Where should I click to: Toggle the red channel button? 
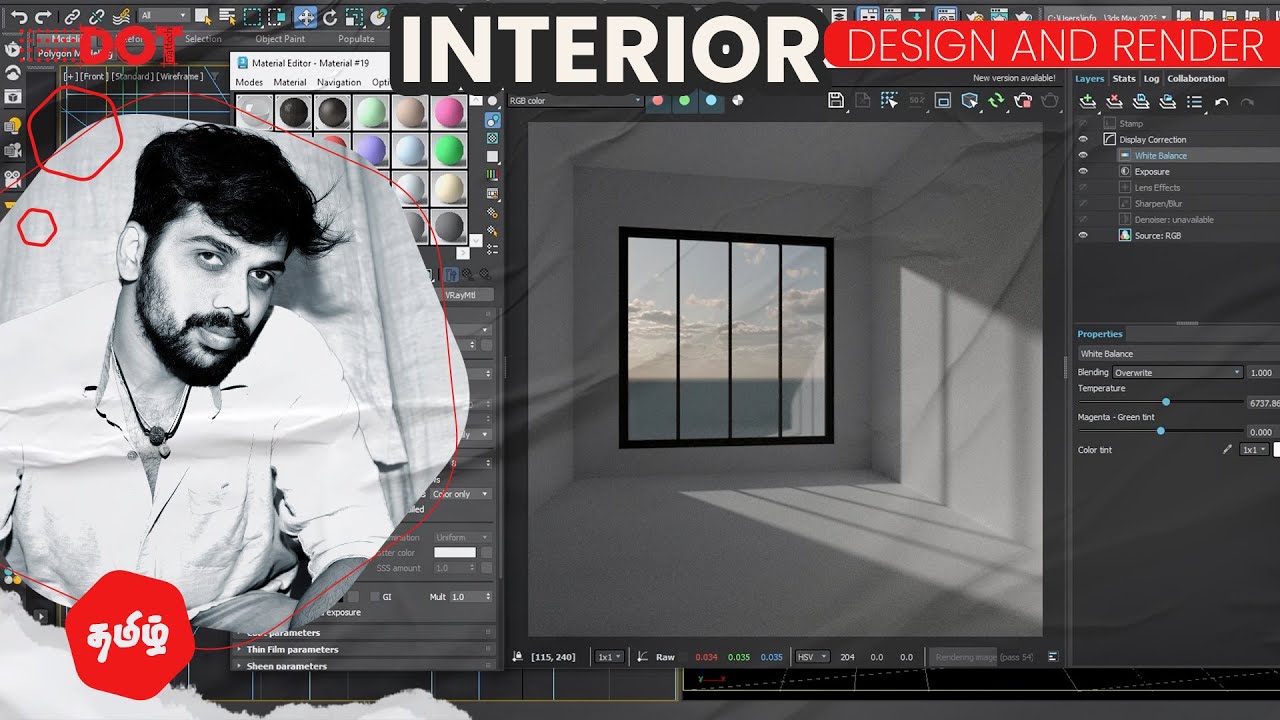[658, 100]
